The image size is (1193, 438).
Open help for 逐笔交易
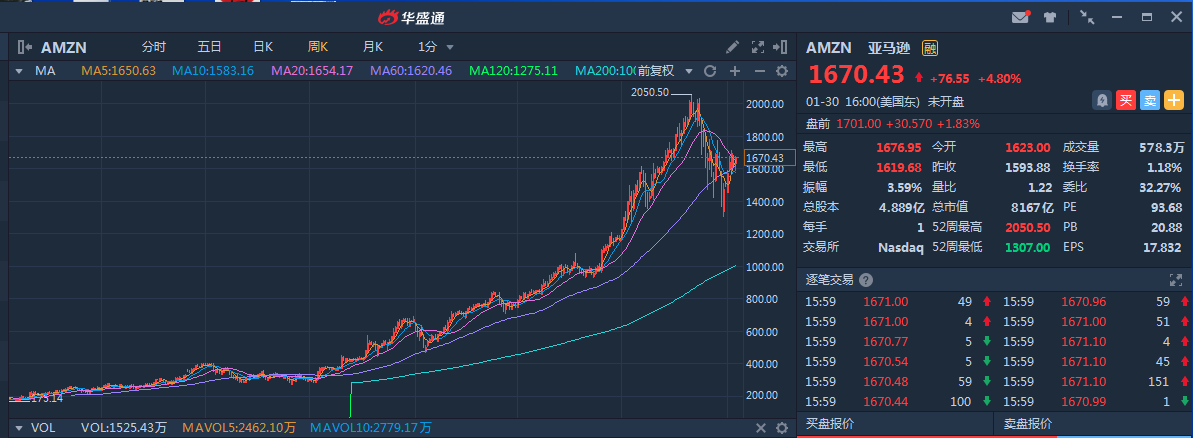tap(865, 280)
